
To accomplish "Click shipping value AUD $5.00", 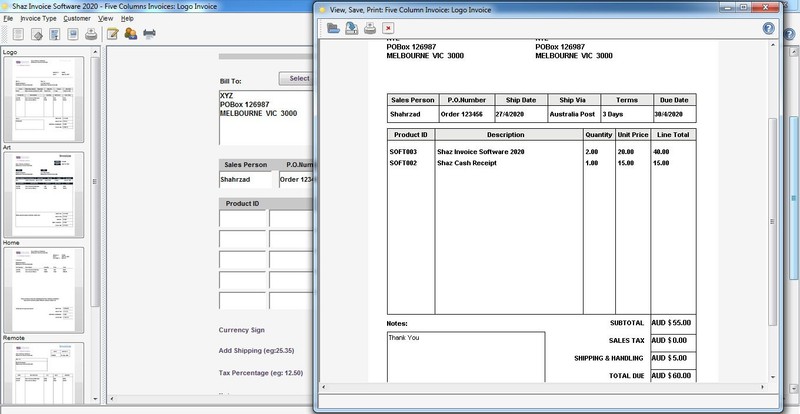I will click(669, 358).
